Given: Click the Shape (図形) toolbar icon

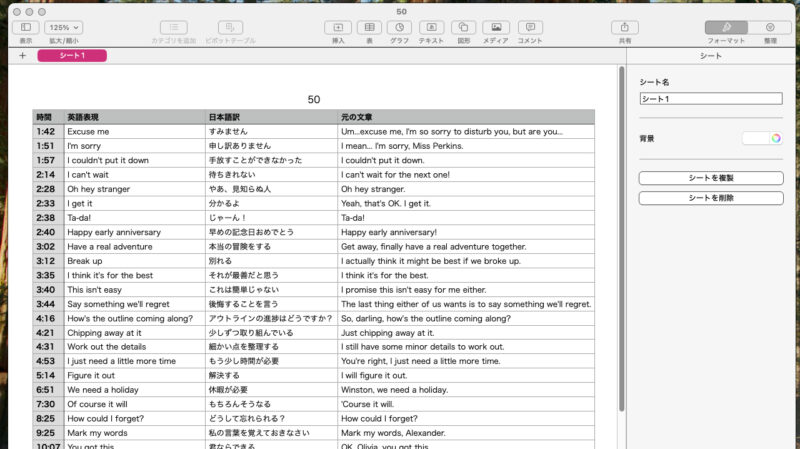Looking at the screenshot, I should 463,27.
